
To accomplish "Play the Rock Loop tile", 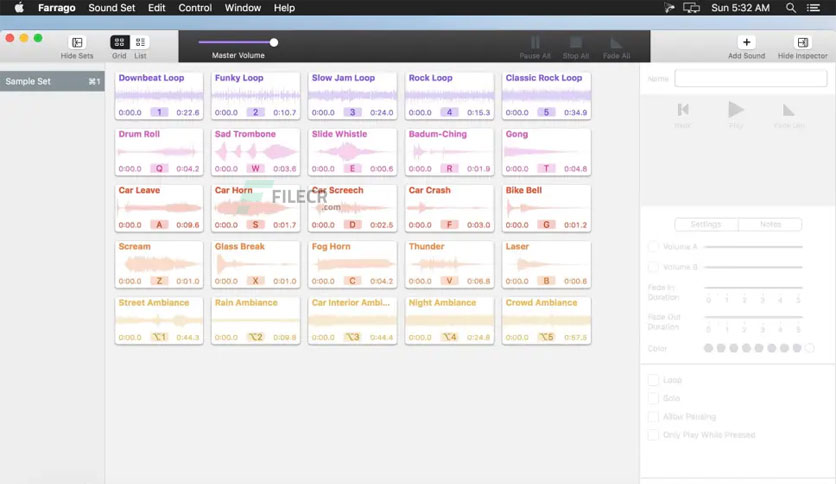I will [449, 96].
